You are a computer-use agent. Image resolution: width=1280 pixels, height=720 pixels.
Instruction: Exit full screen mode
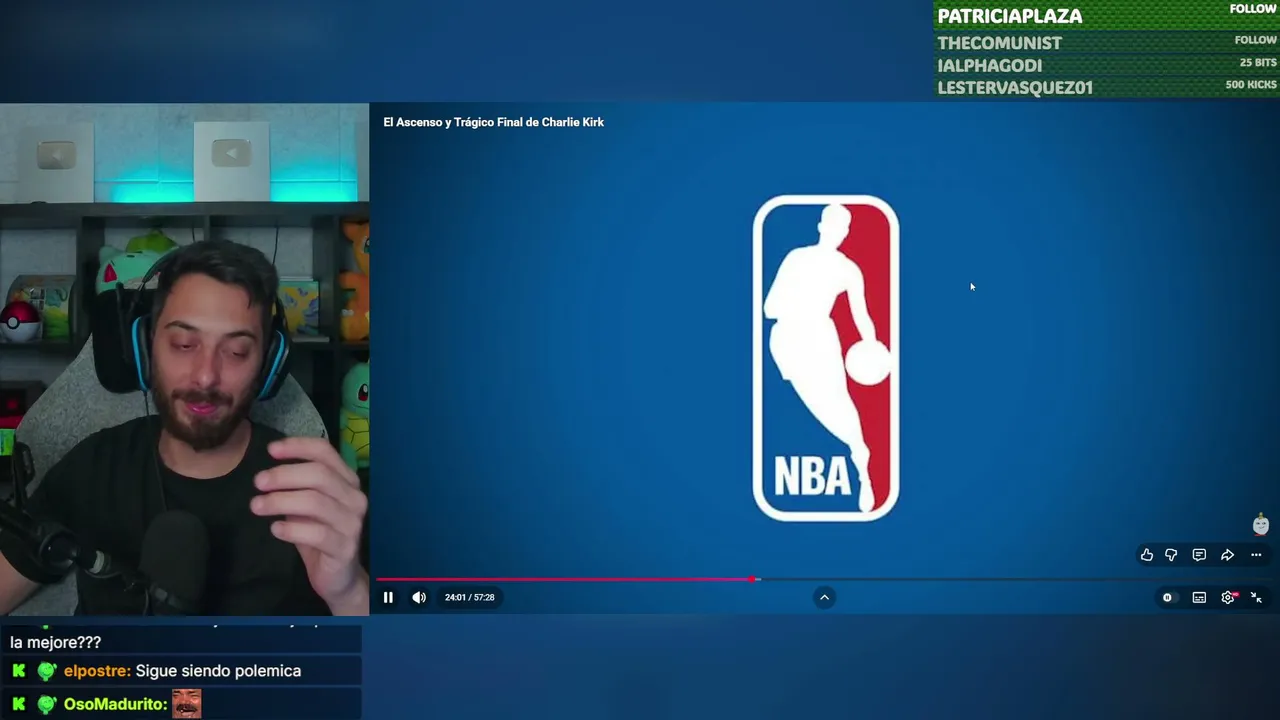click(x=1256, y=598)
